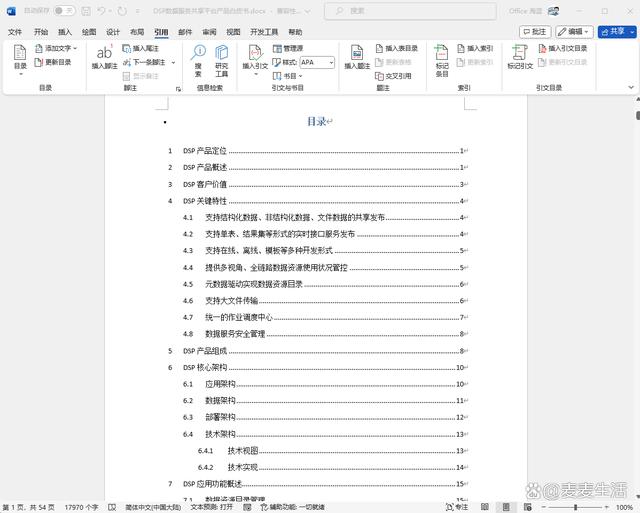Open the 目录 table of contents gallery
Image resolution: width=640 pixels, height=513 pixels.
coord(20,60)
